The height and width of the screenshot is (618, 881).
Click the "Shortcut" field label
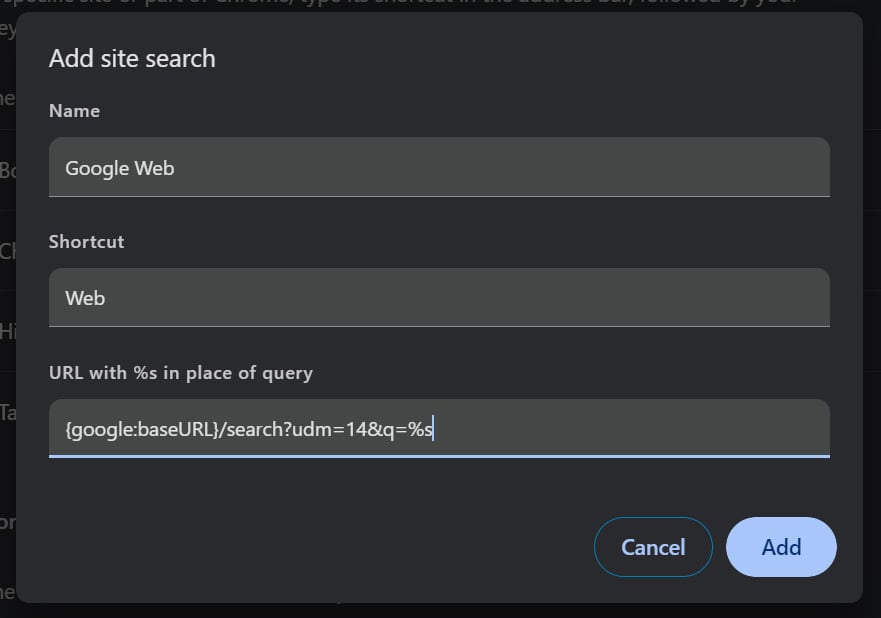coord(86,242)
